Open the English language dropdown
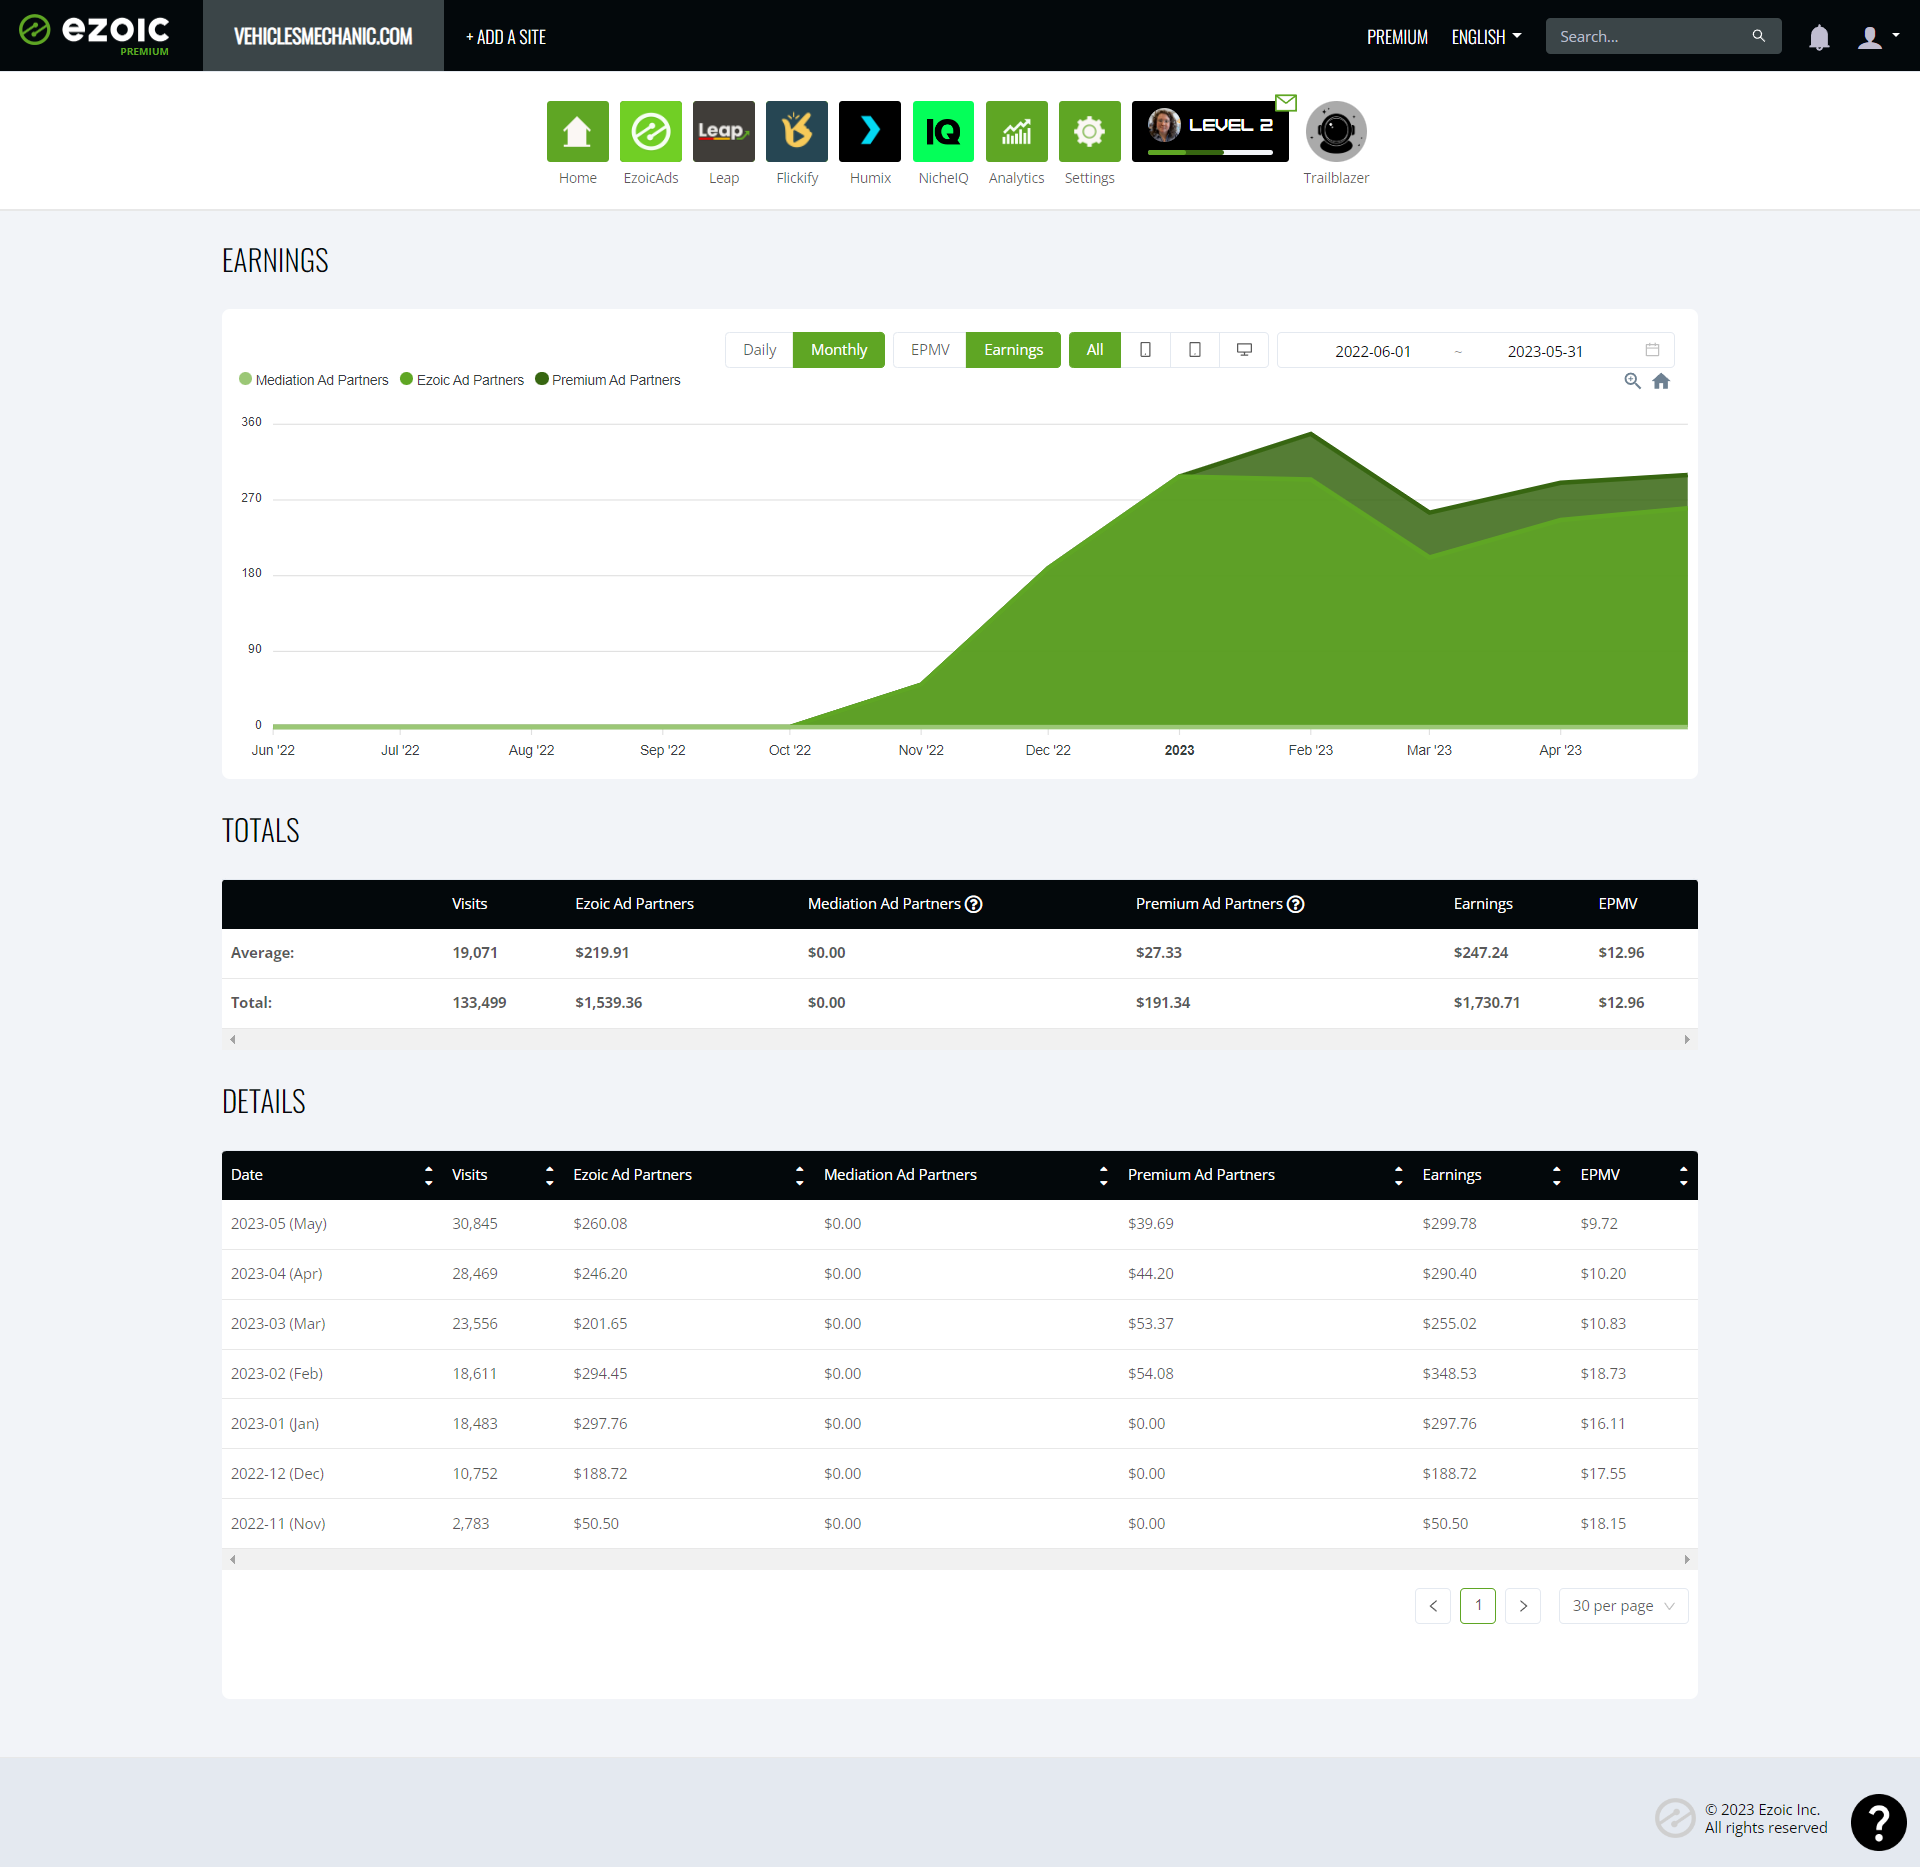The height and width of the screenshot is (1867, 1920). click(1486, 37)
